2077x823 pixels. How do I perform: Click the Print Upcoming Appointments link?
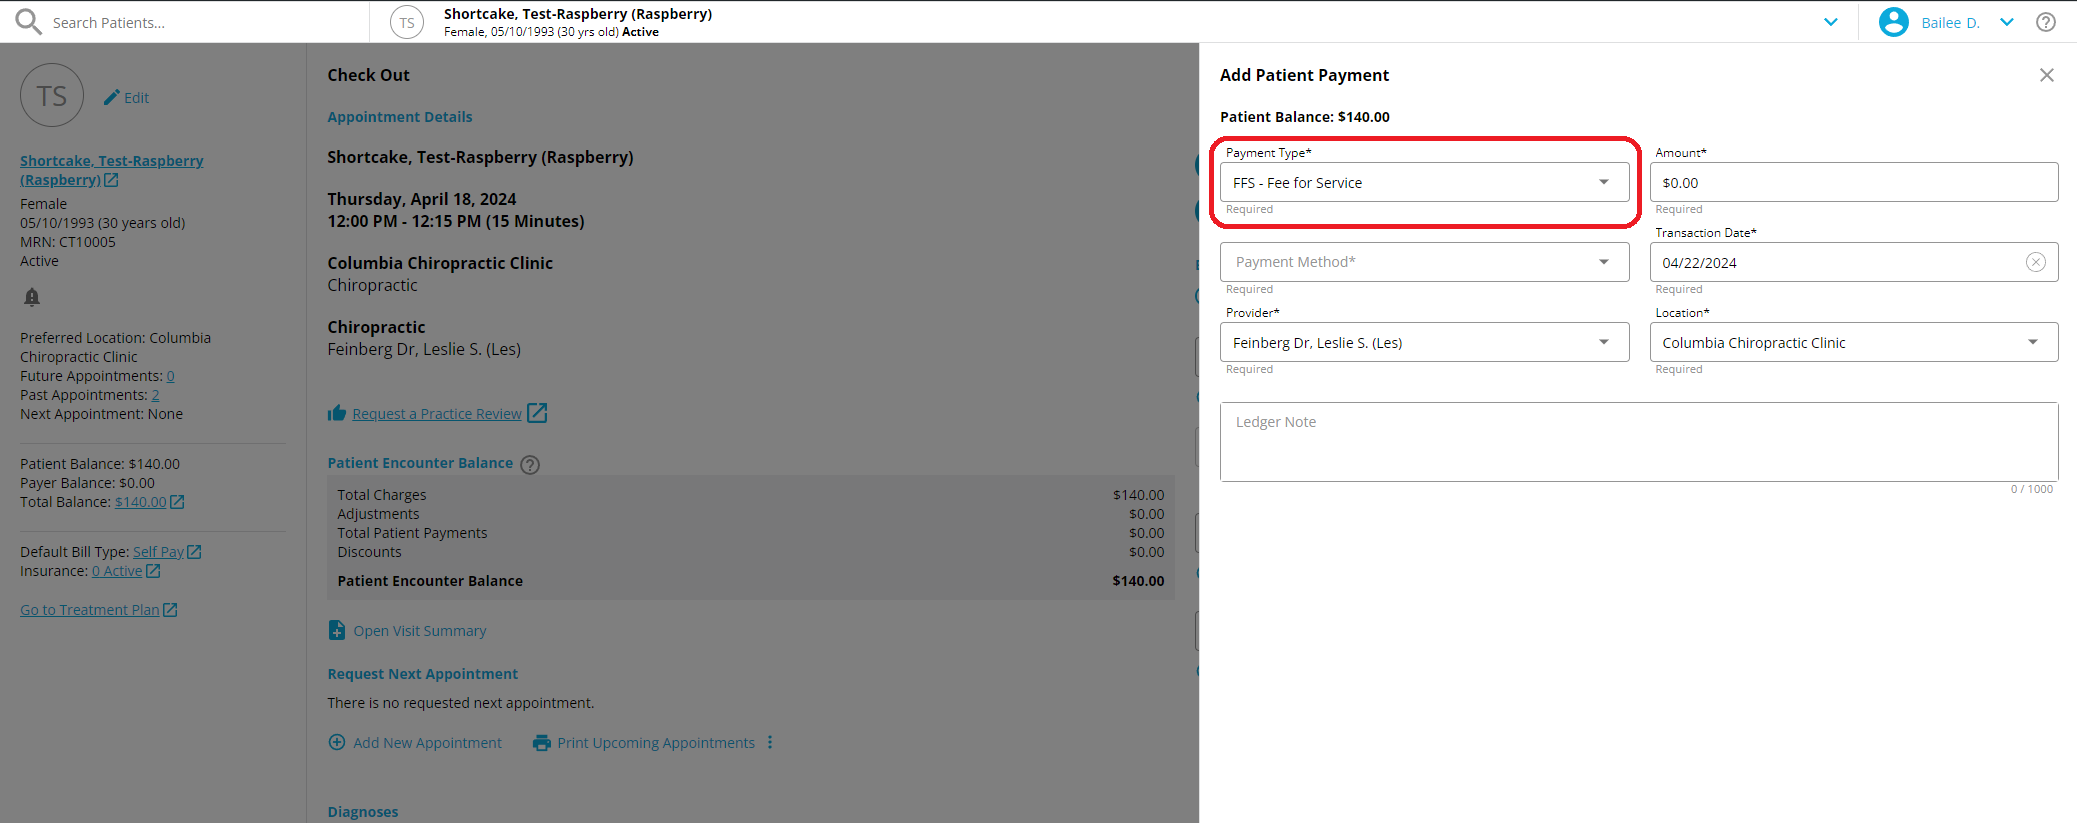click(656, 743)
